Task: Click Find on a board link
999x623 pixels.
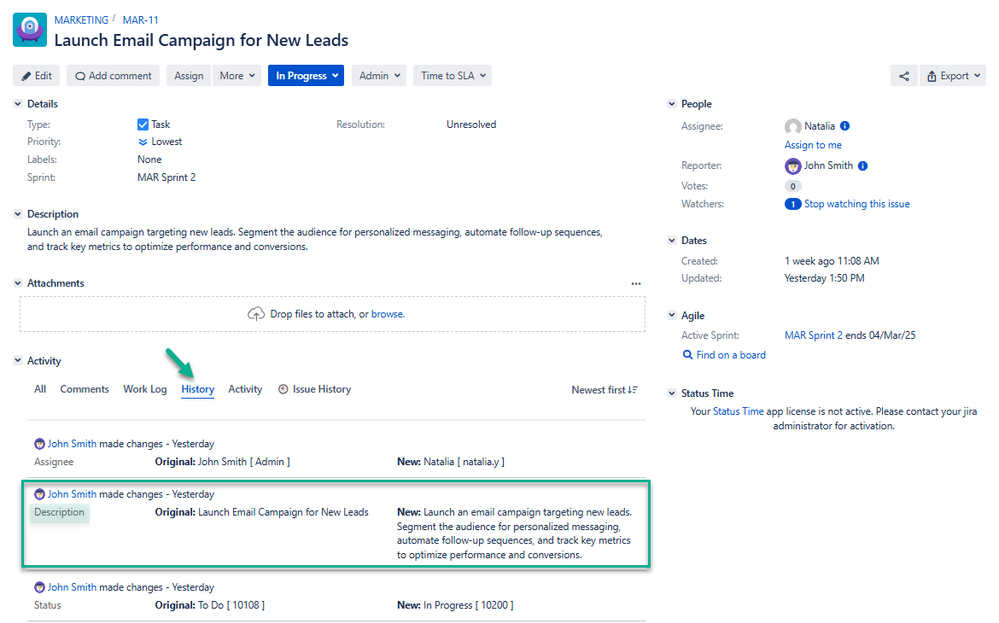Action: click(731, 355)
